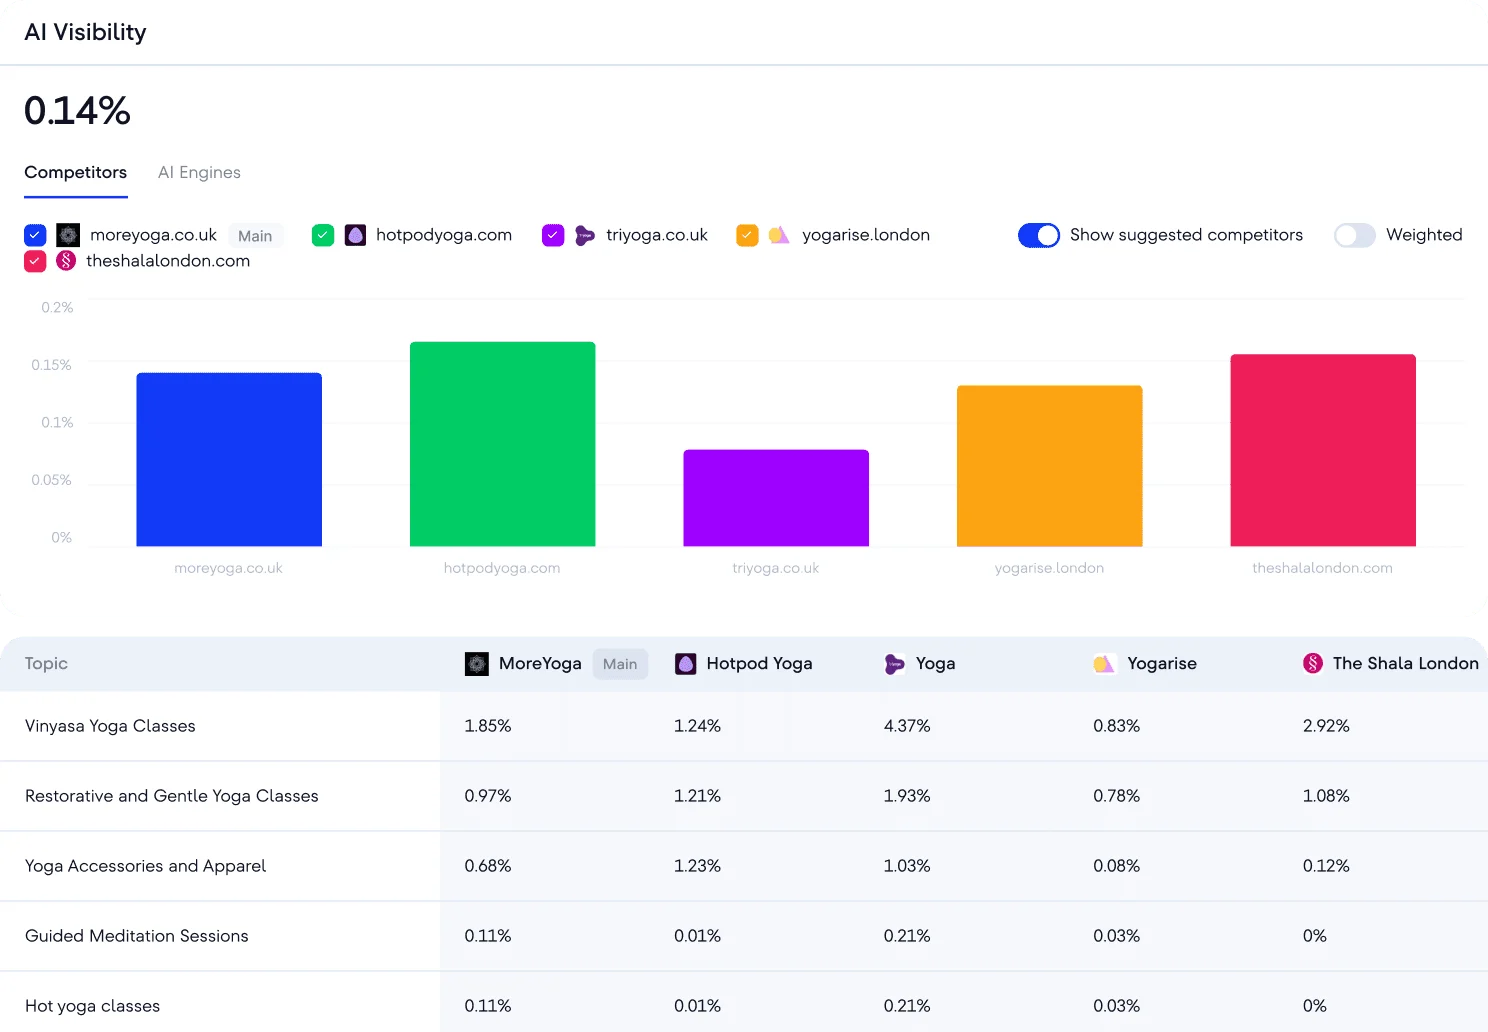
Task: Click the Hotpod Yoga logo in table header
Action: [x=685, y=664]
